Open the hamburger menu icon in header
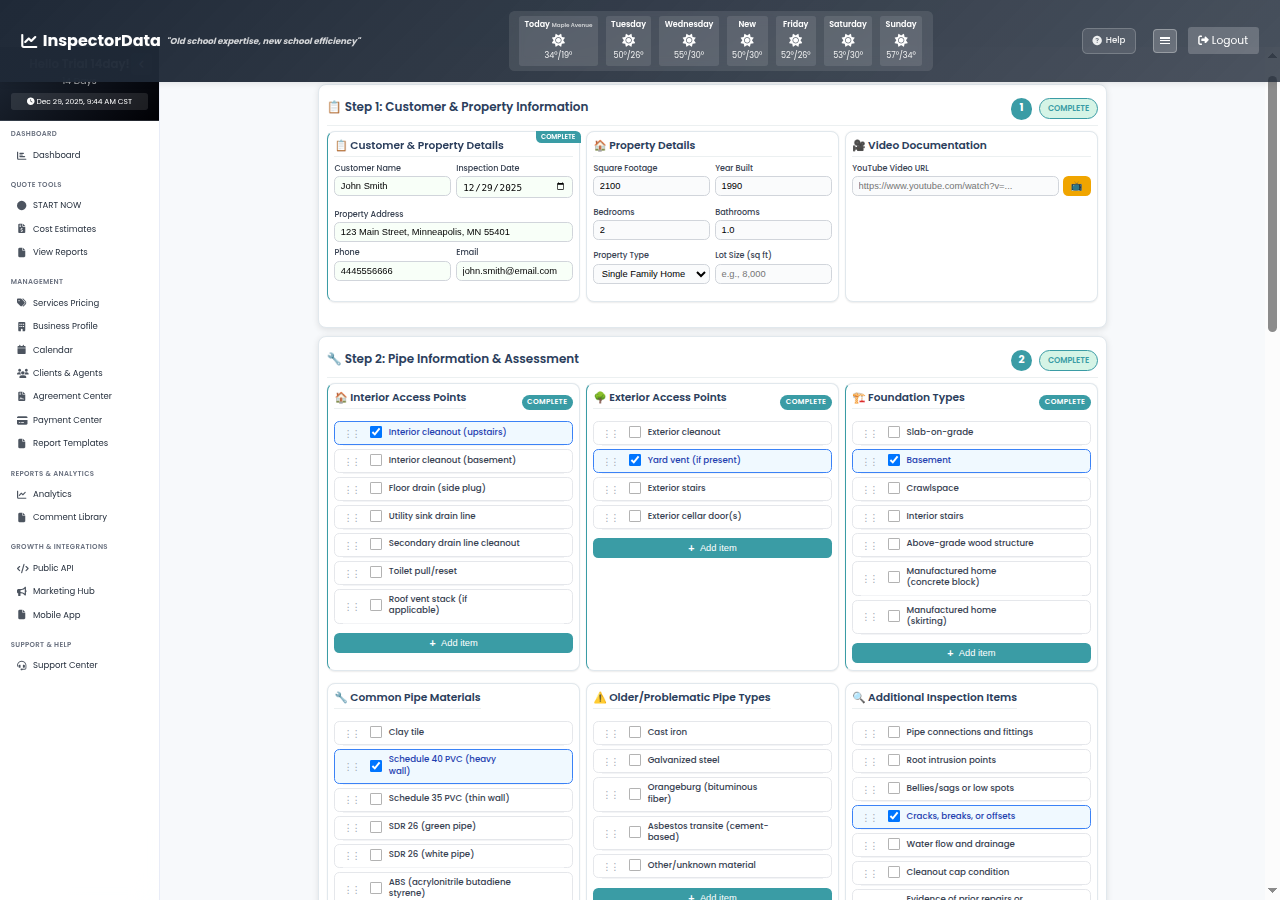 click(x=1164, y=41)
